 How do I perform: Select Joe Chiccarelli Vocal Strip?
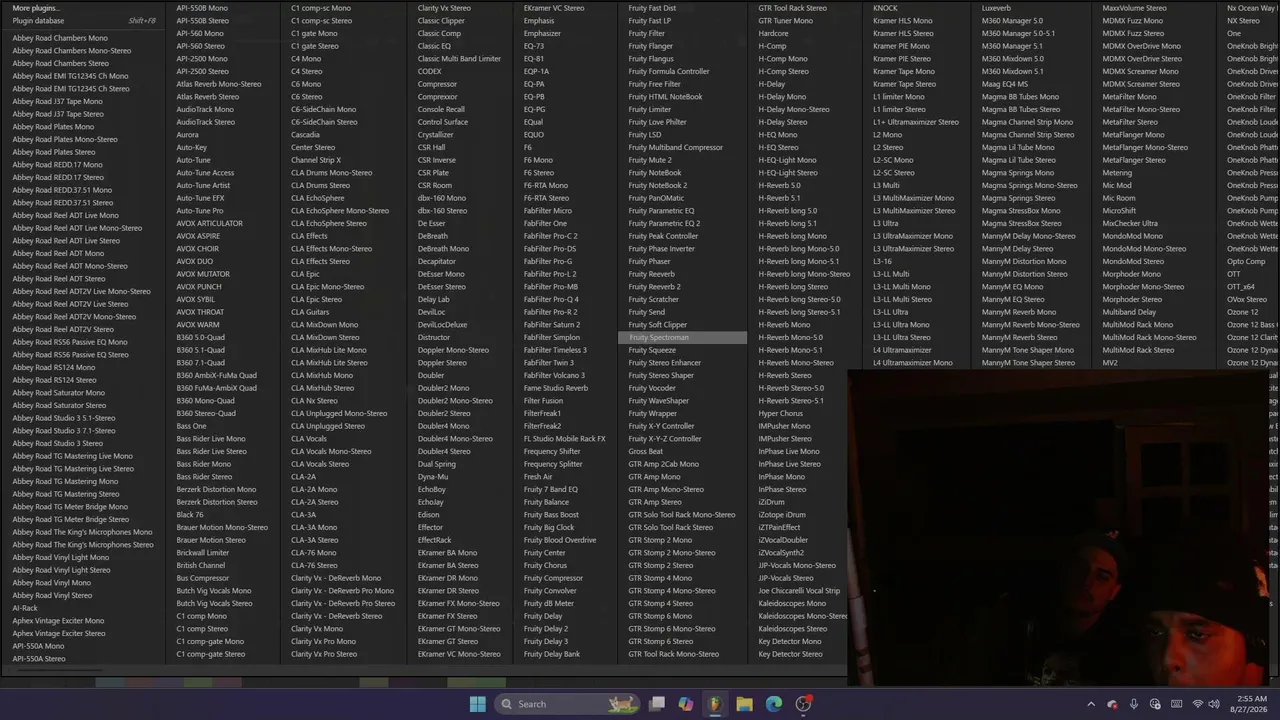pos(799,590)
